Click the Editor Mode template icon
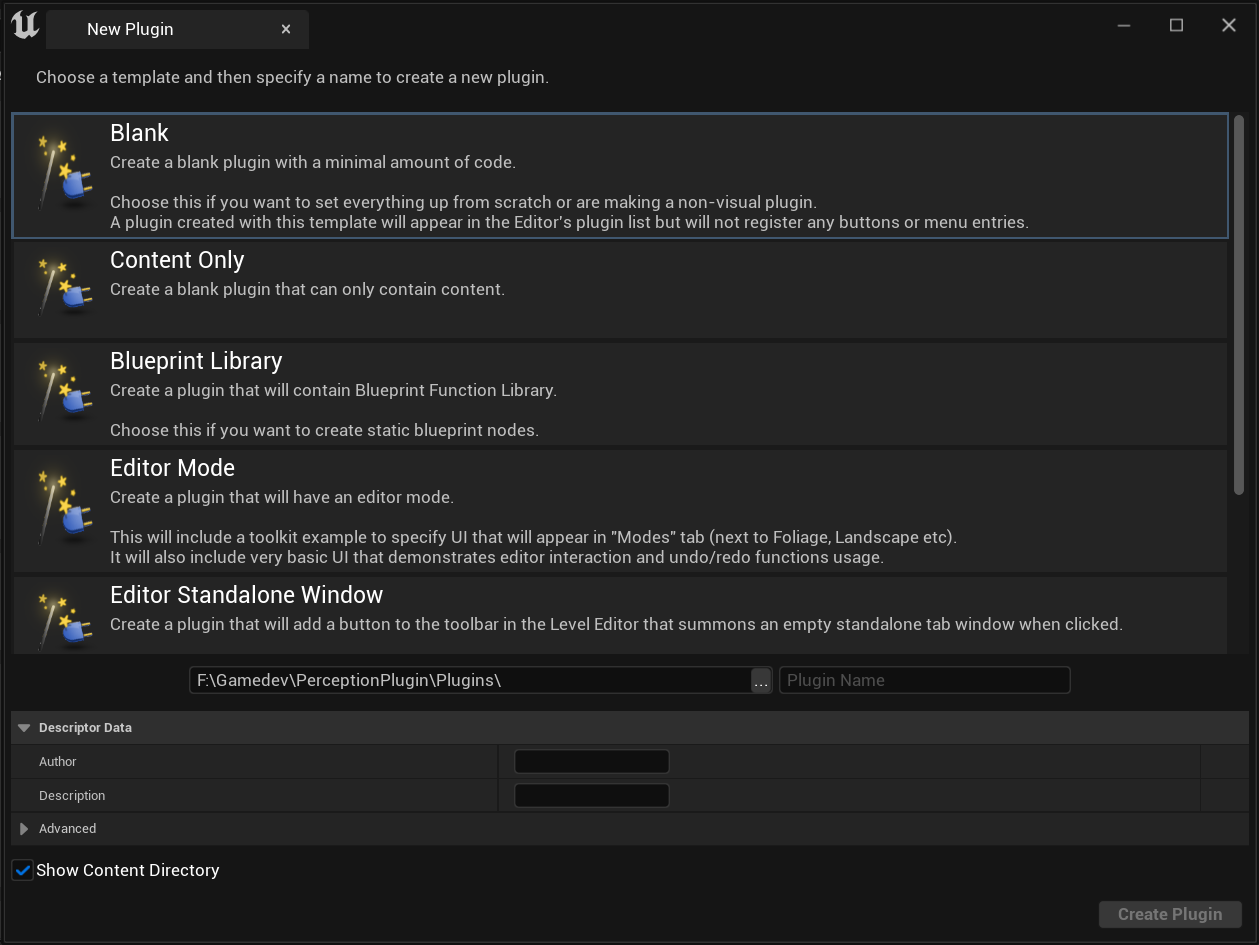Image resolution: width=1259 pixels, height=945 pixels. pos(65,509)
